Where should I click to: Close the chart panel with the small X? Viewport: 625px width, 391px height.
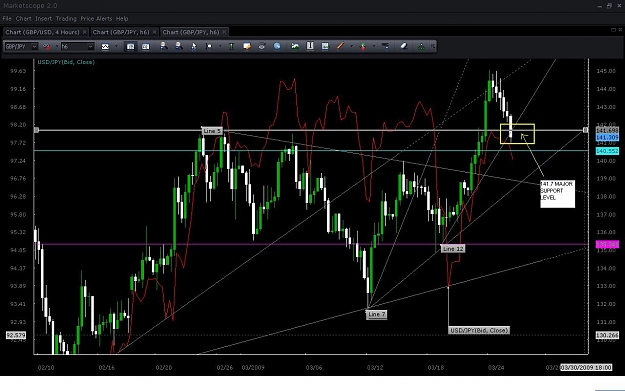[x=620, y=30]
